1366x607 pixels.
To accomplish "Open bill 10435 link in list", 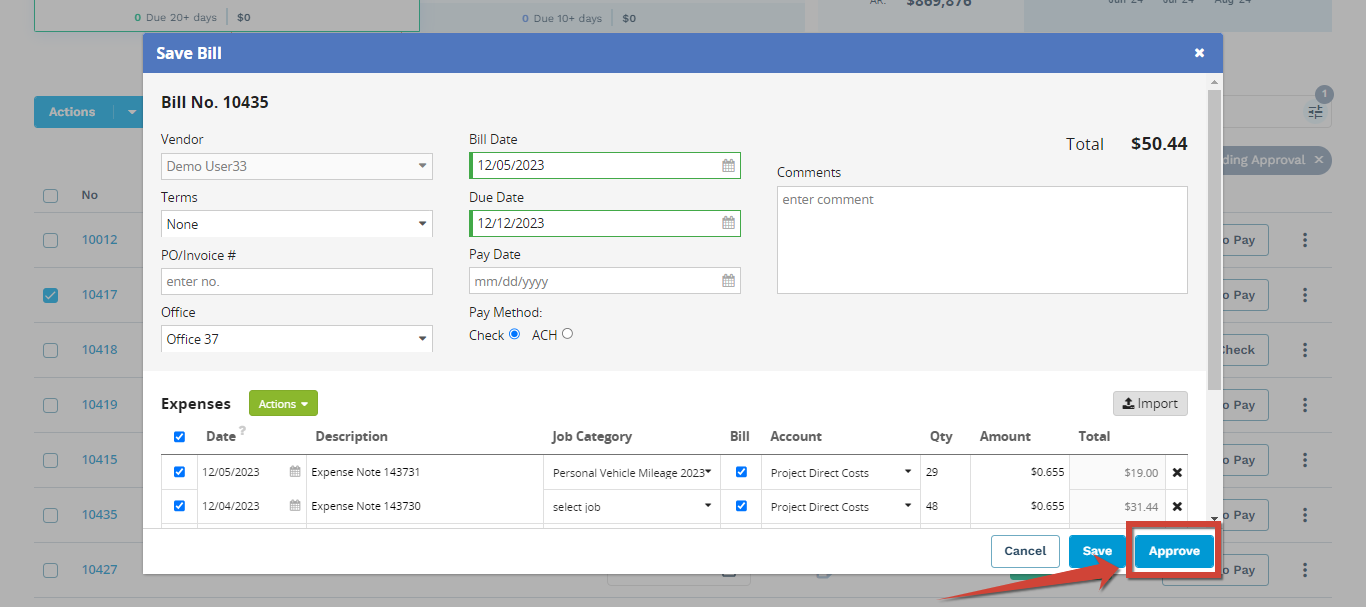I will tap(99, 515).
